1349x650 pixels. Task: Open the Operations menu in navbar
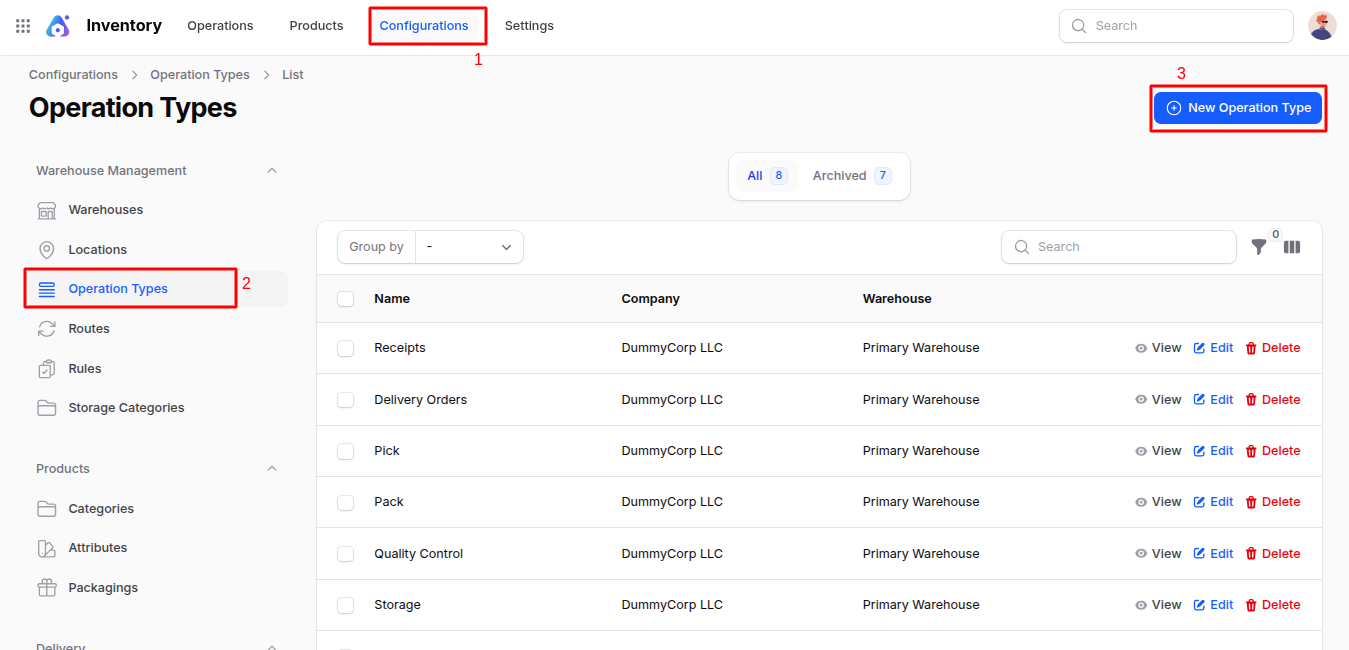[220, 26]
